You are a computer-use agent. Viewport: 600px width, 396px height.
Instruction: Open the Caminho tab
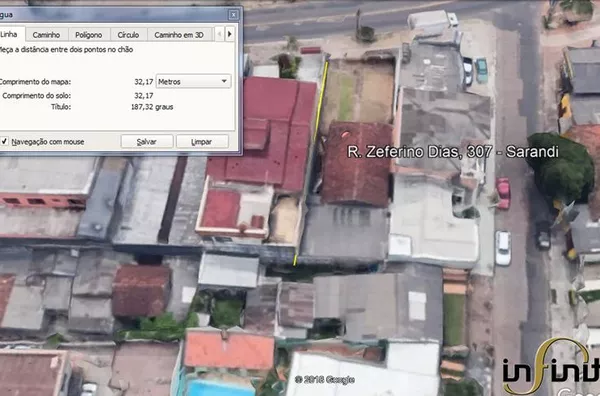click(46, 35)
